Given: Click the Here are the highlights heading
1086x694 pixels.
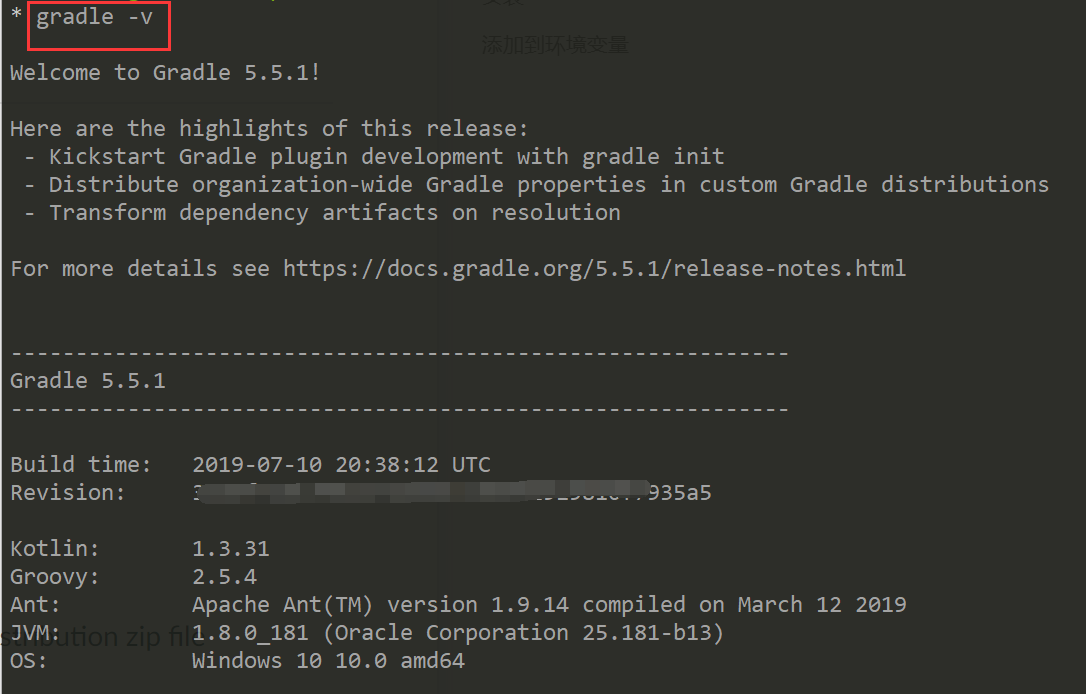Looking at the screenshot, I should (x=268, y=129).
